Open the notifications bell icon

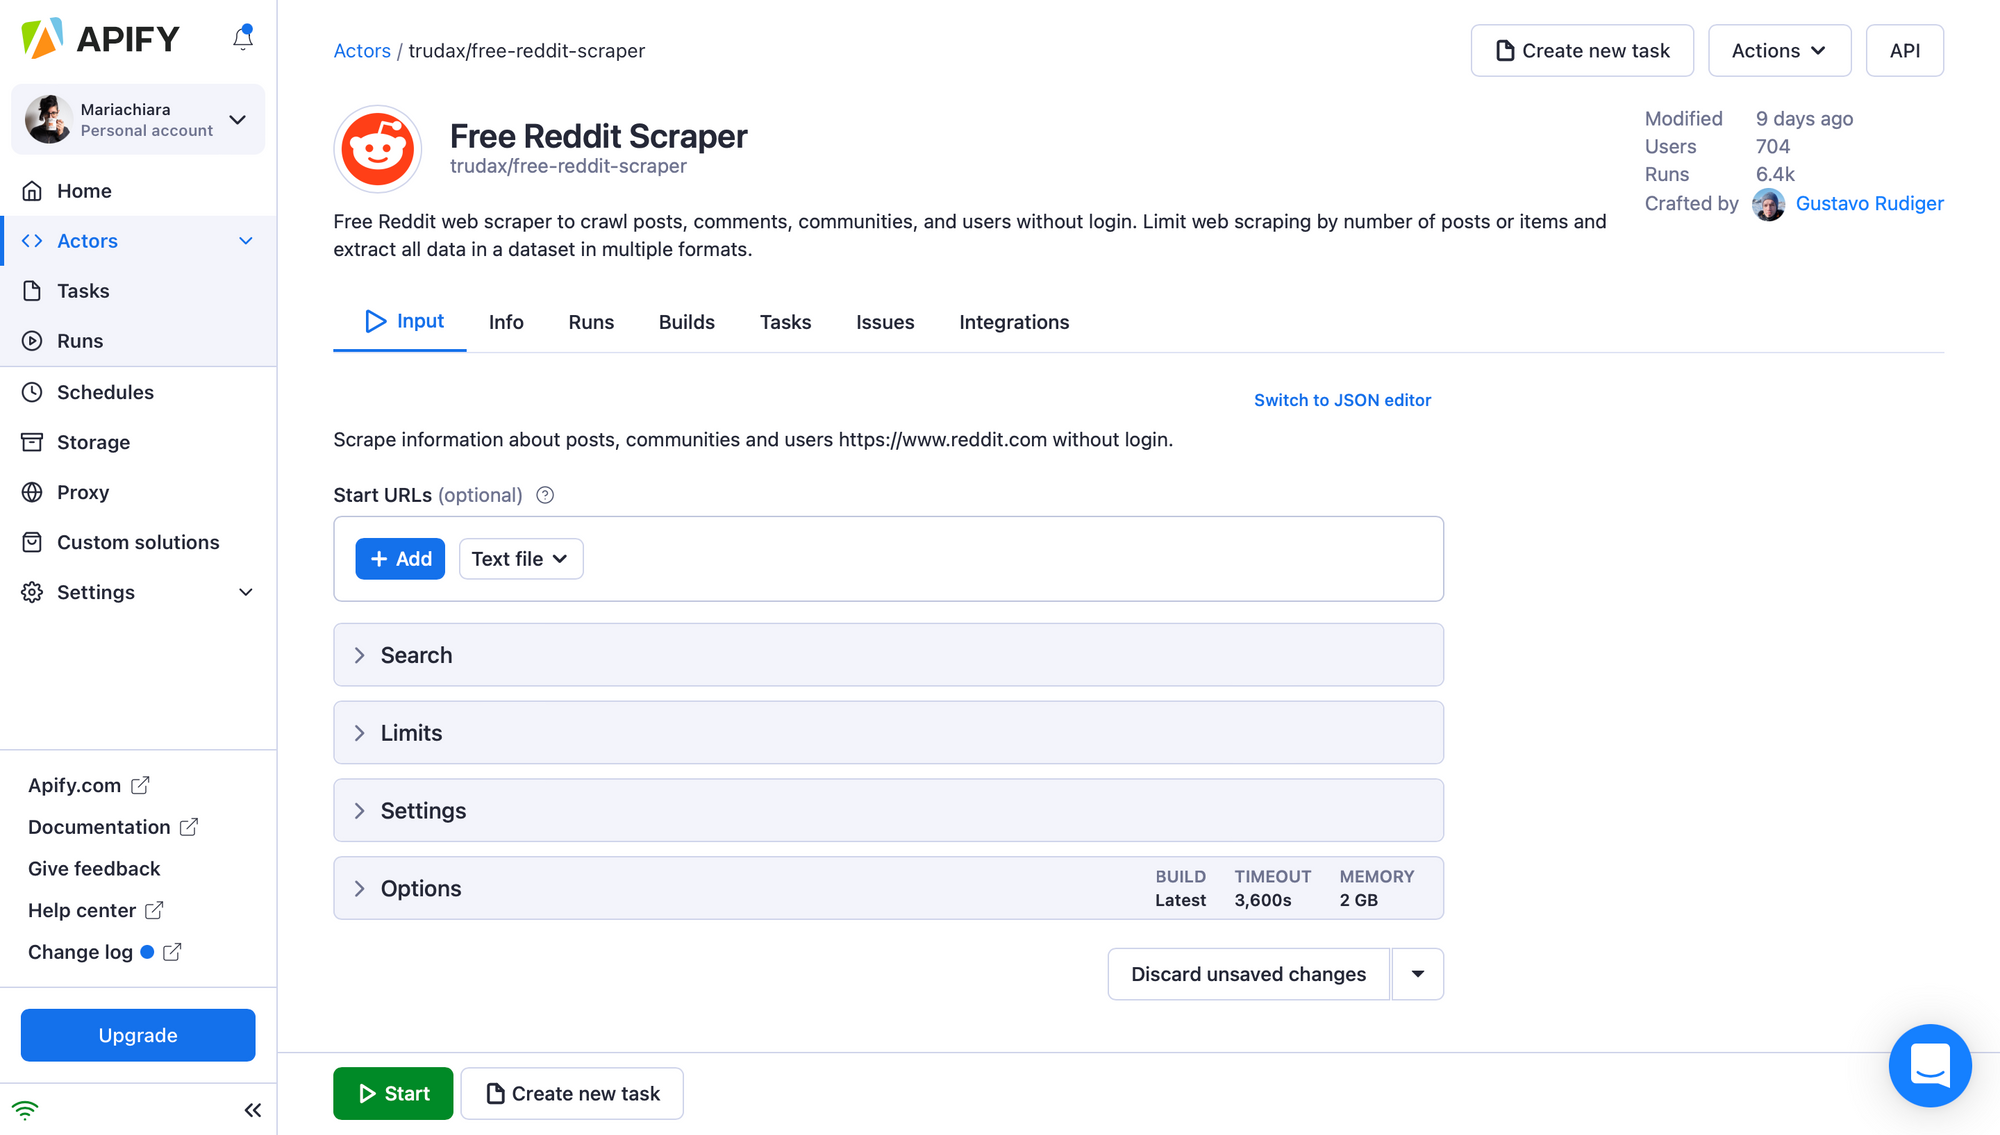point(243,38)
